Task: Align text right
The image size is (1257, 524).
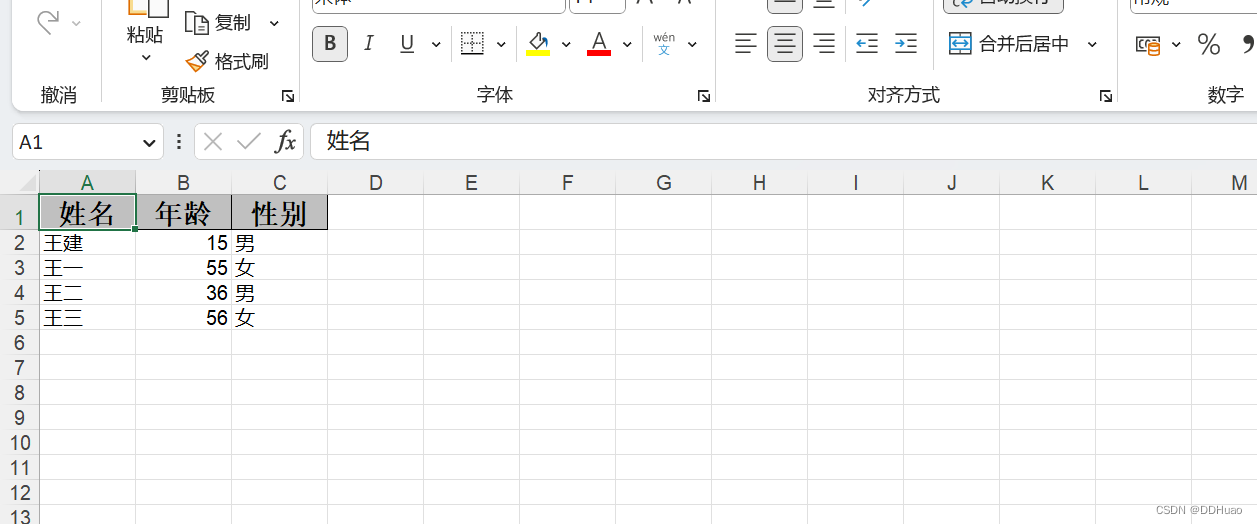Action: click(824, 44)
